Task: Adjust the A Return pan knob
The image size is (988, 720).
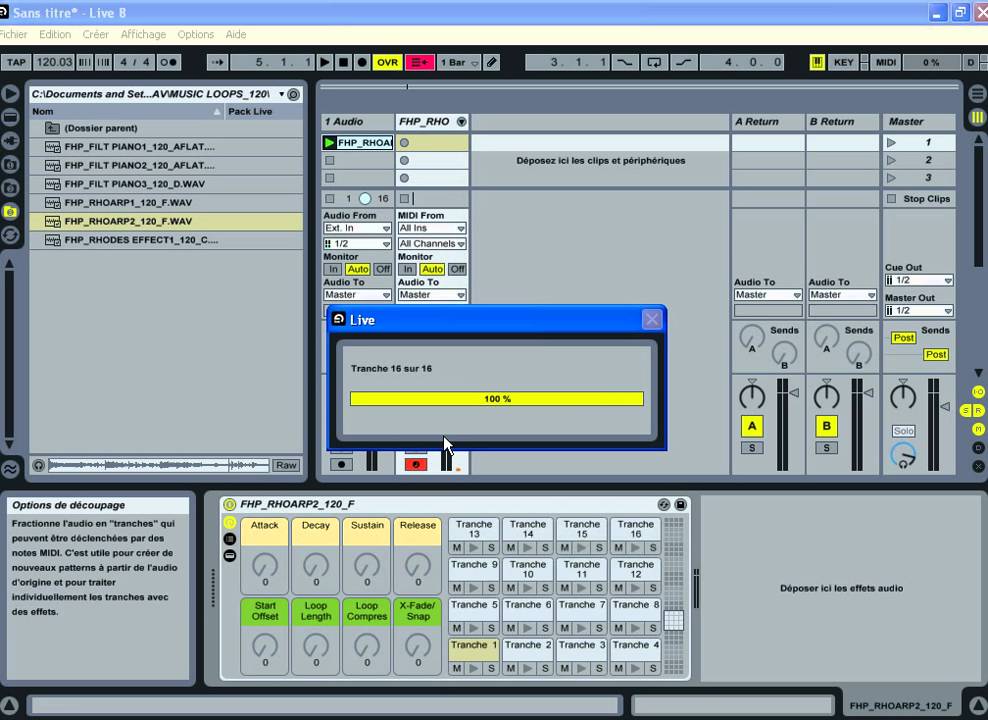Action: point(752,395)
